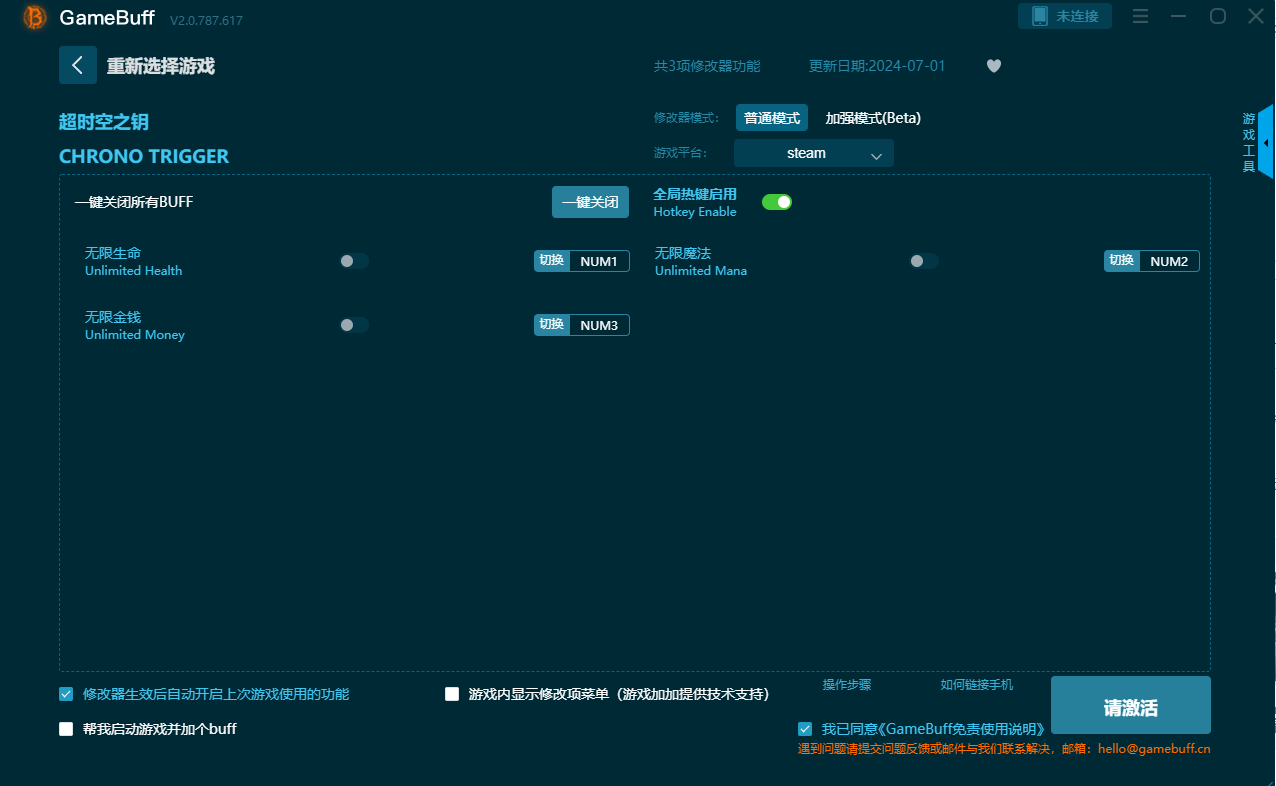Select normal mode tab 普通模式
Screen dimensions: 1276x786
(x=771, y=118)
